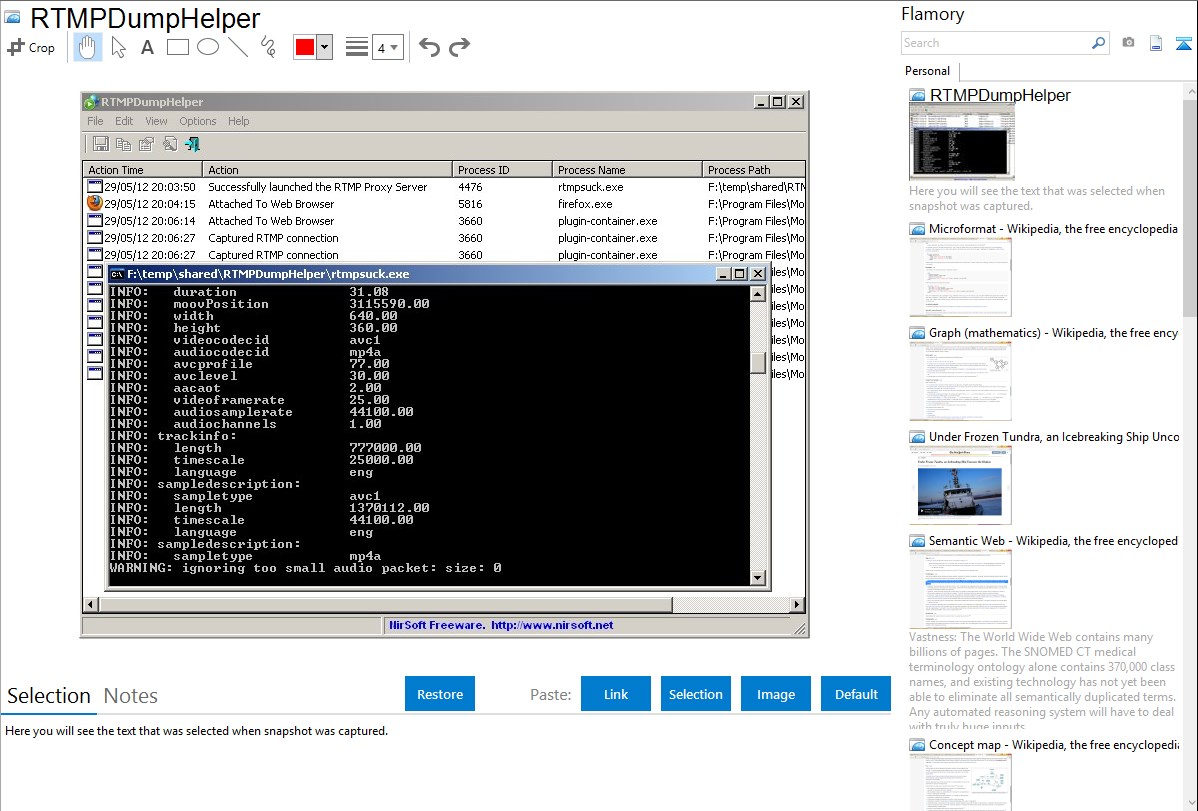1198x811 pixels.
Task: Click the Find icon in RTMPDumpHelper toolbar
Action: (x=170, y=144)
